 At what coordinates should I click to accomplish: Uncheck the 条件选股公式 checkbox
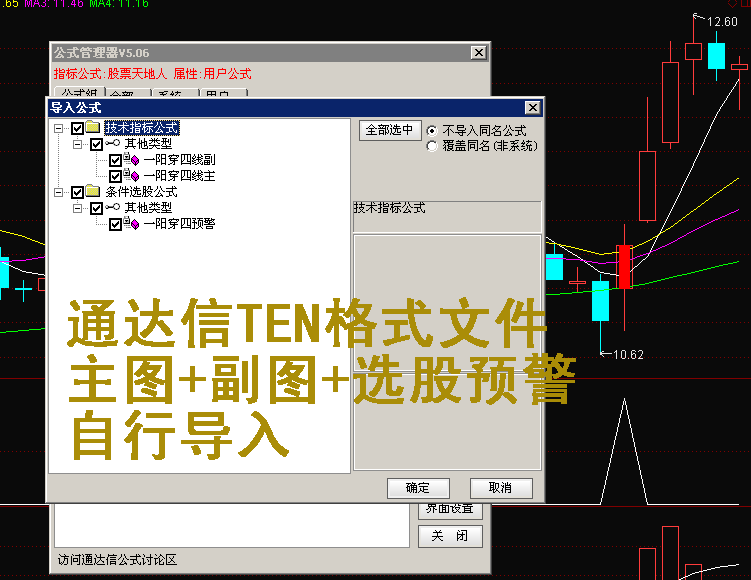(78, 193)
